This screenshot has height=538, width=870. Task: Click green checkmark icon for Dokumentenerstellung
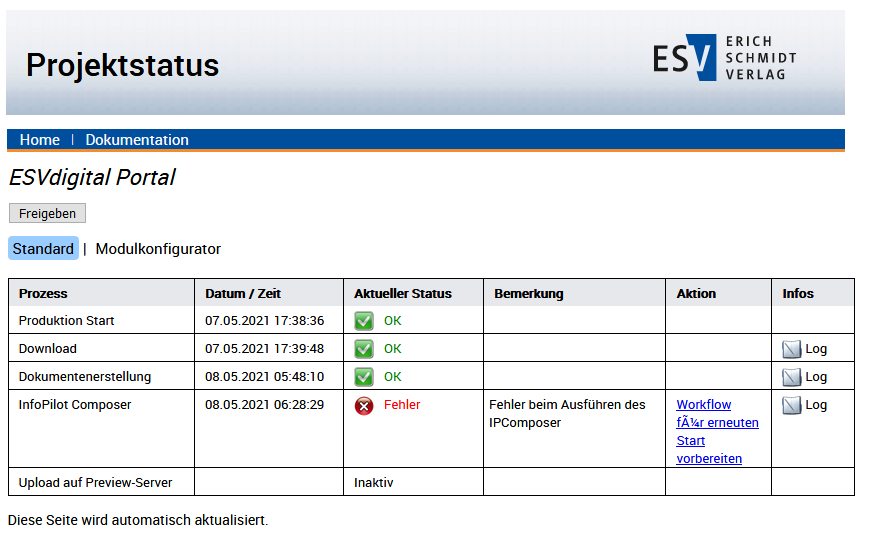coord(364,377)
